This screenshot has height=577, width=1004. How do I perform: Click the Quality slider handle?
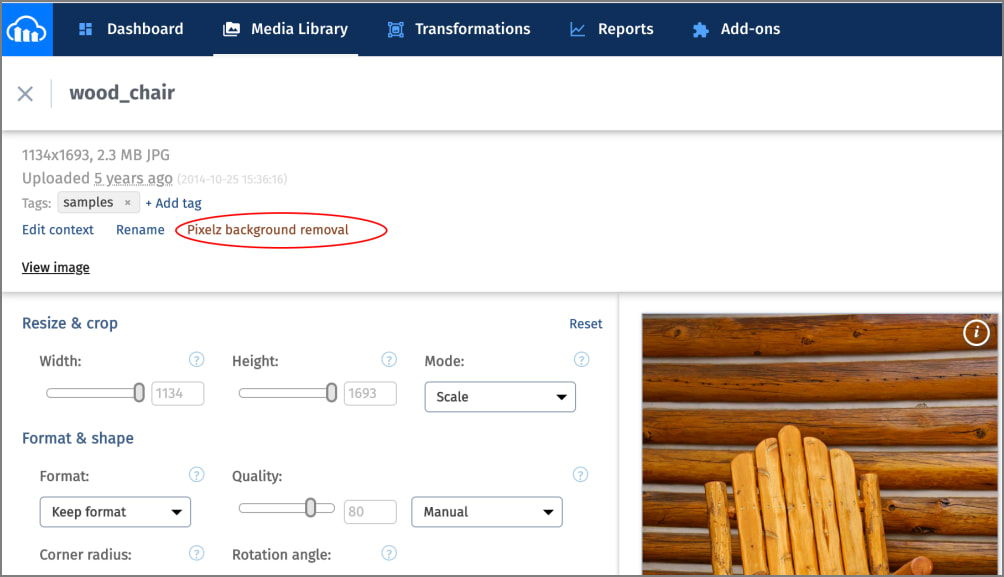point(311,508)
